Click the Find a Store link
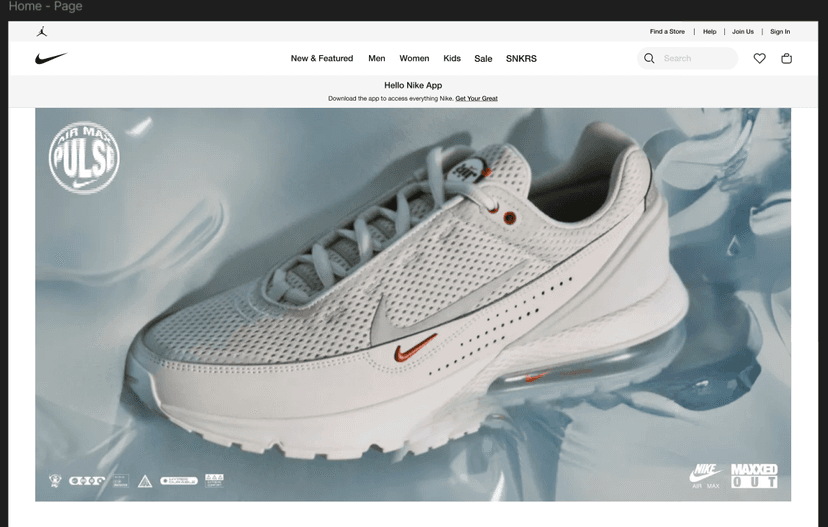Image resolution: width=828 pixels, height=527 pixels. pyautogui.click(x=667, y=32)
